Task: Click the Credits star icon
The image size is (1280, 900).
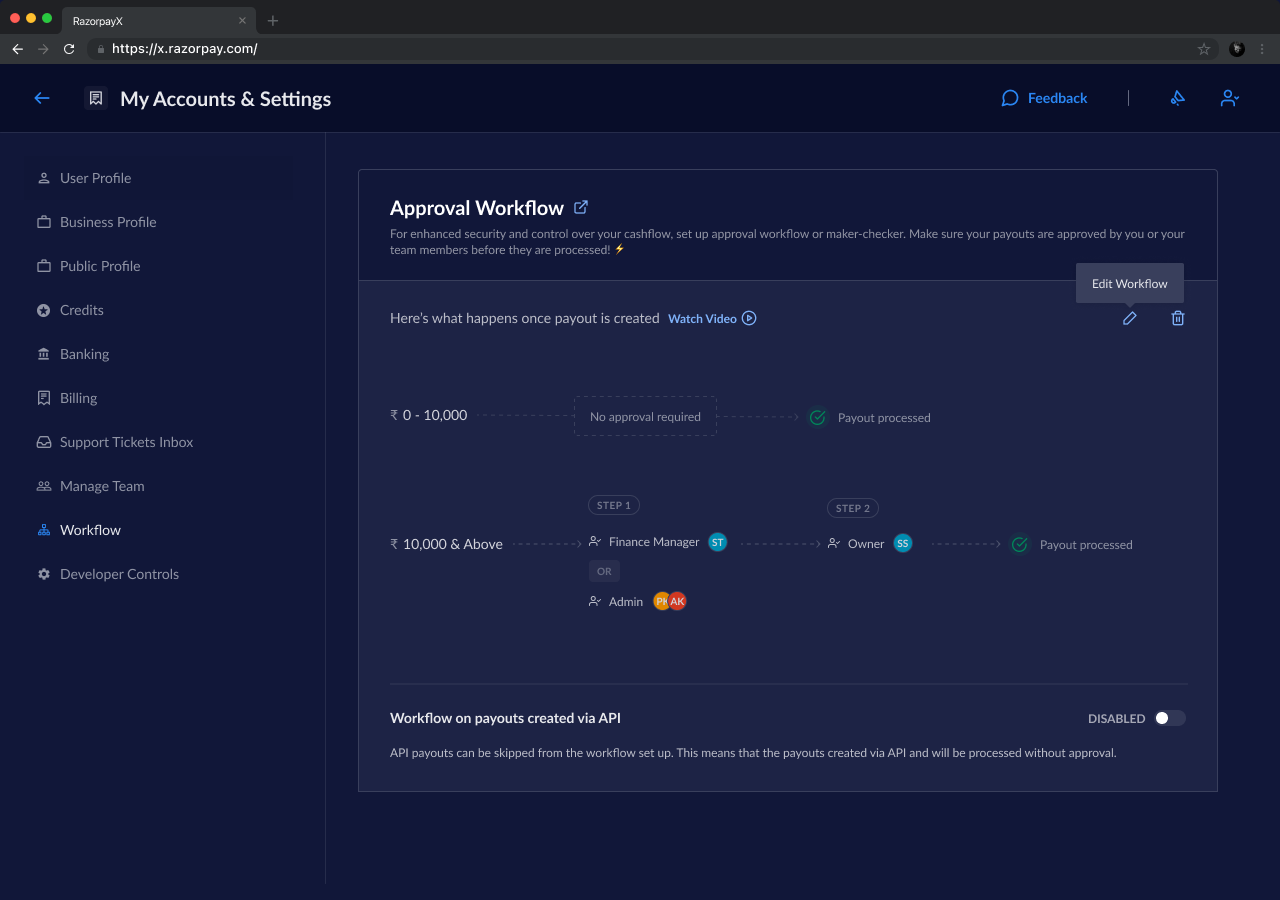Action: [44, 310]
